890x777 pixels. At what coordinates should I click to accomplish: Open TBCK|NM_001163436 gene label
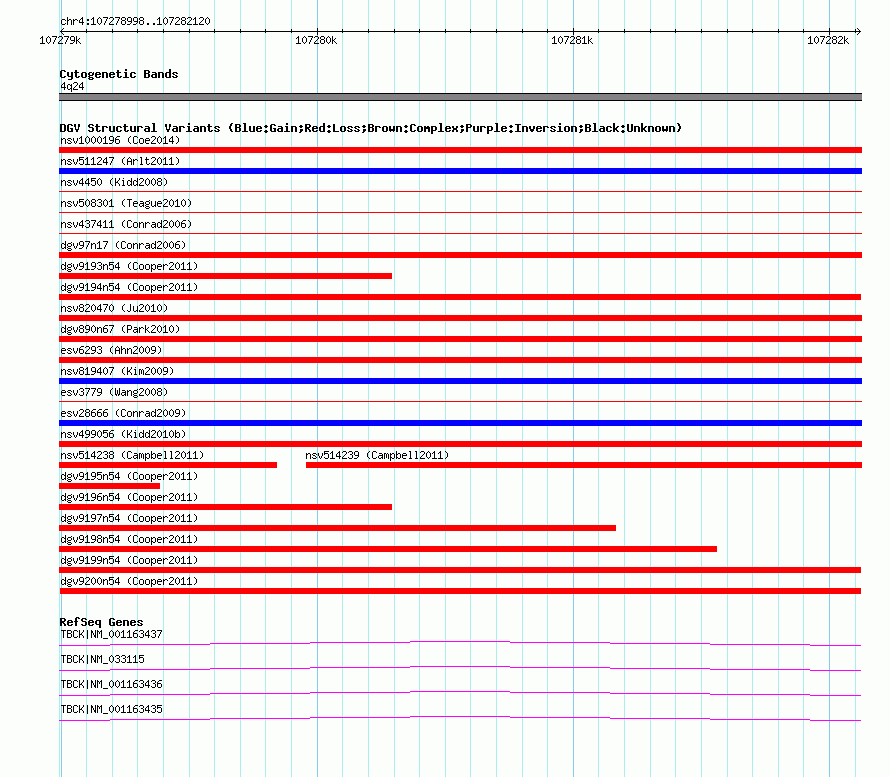pos(111,684)
